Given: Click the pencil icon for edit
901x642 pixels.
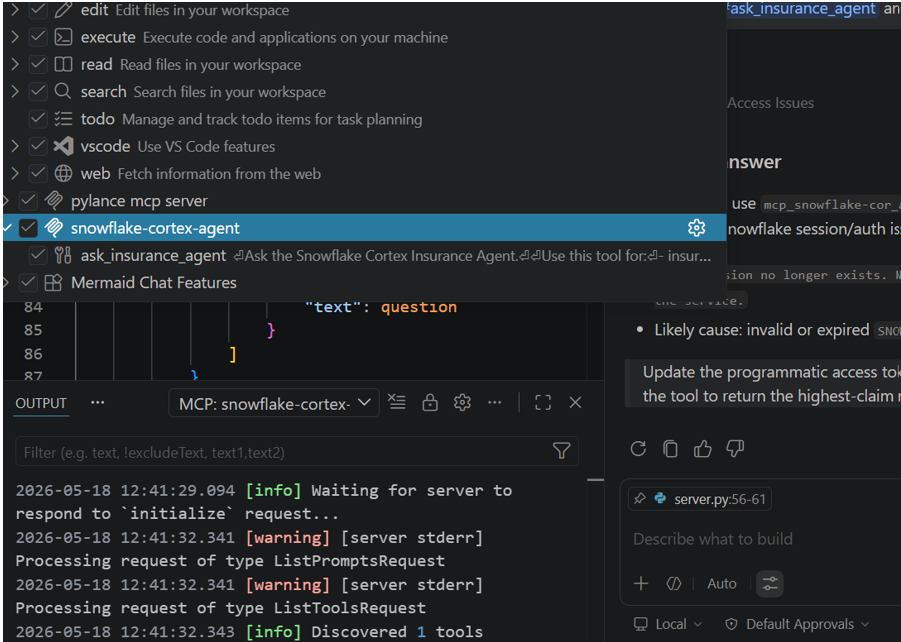Looking at the screenshot, I should (x=63, y=10).
